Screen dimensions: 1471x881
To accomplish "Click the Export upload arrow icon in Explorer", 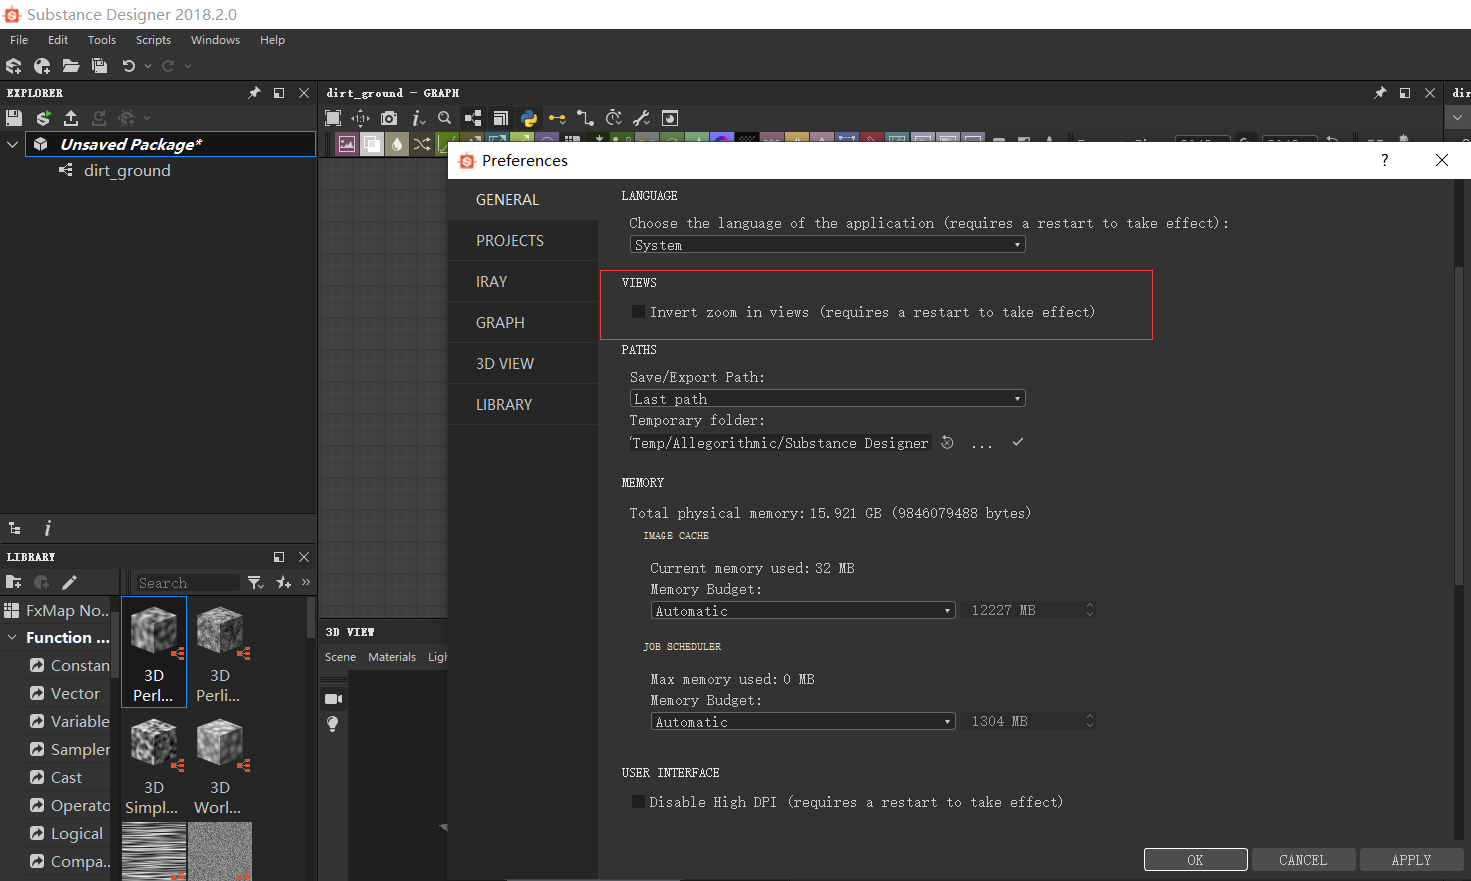I will coord(71,117).
